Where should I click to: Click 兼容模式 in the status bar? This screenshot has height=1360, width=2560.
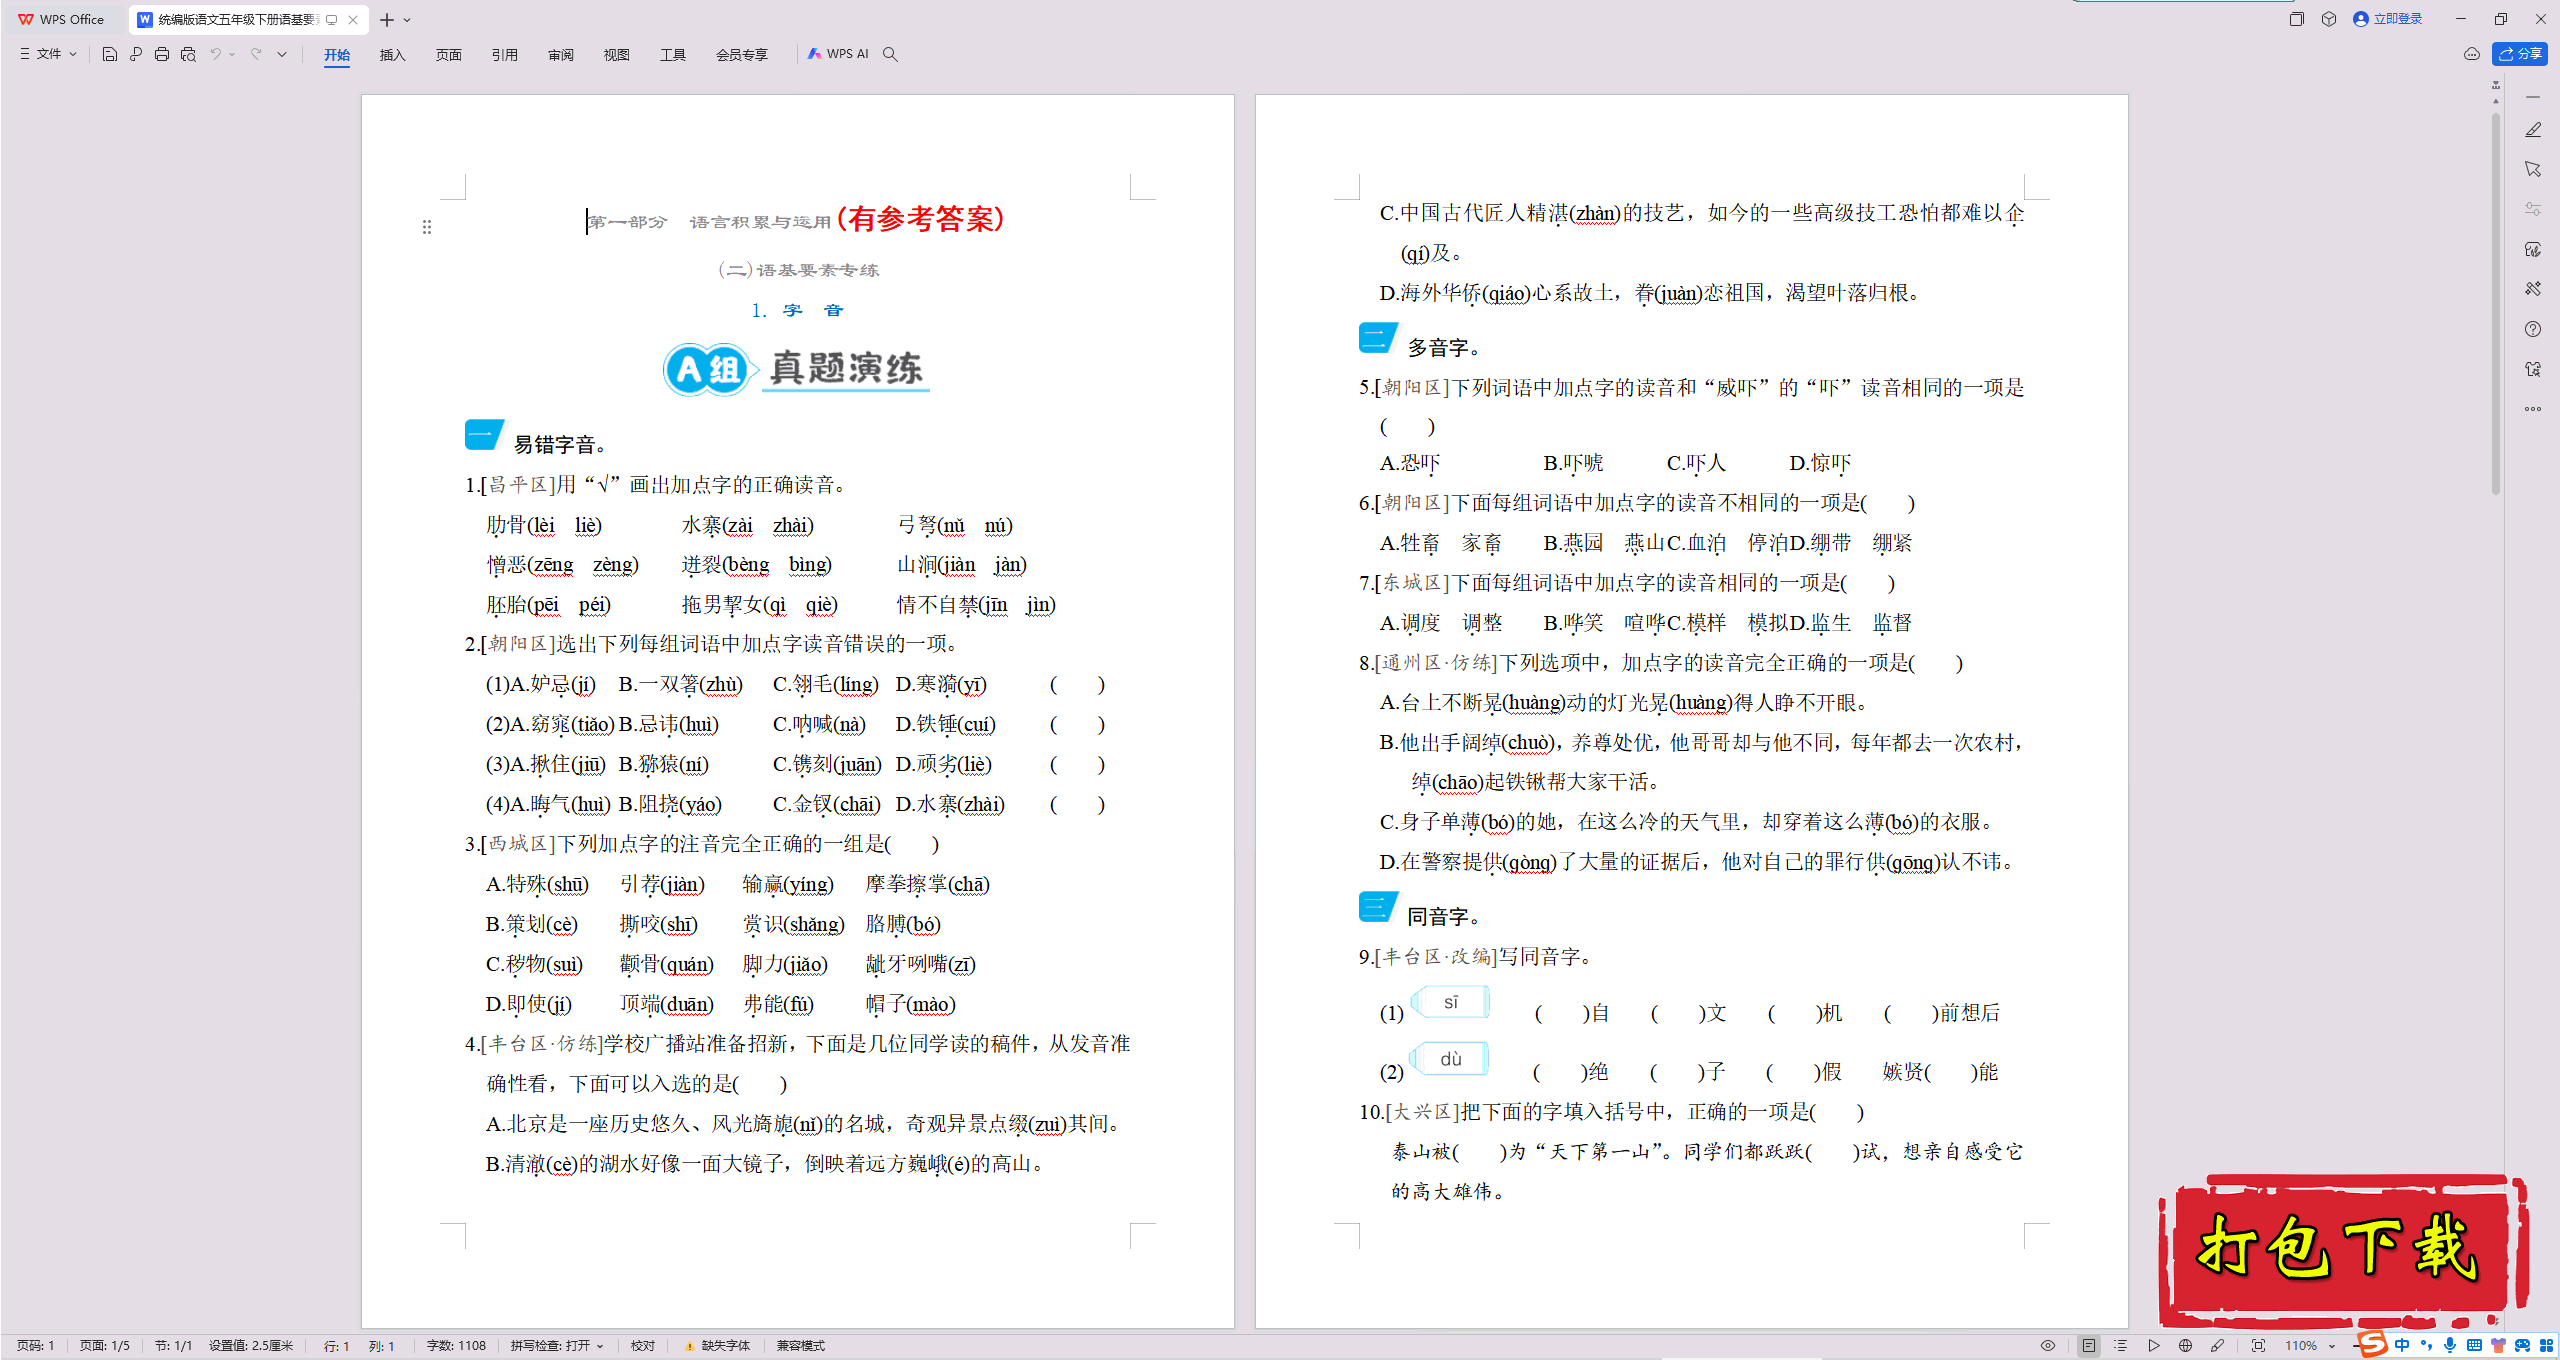[x=801, y=1346]
